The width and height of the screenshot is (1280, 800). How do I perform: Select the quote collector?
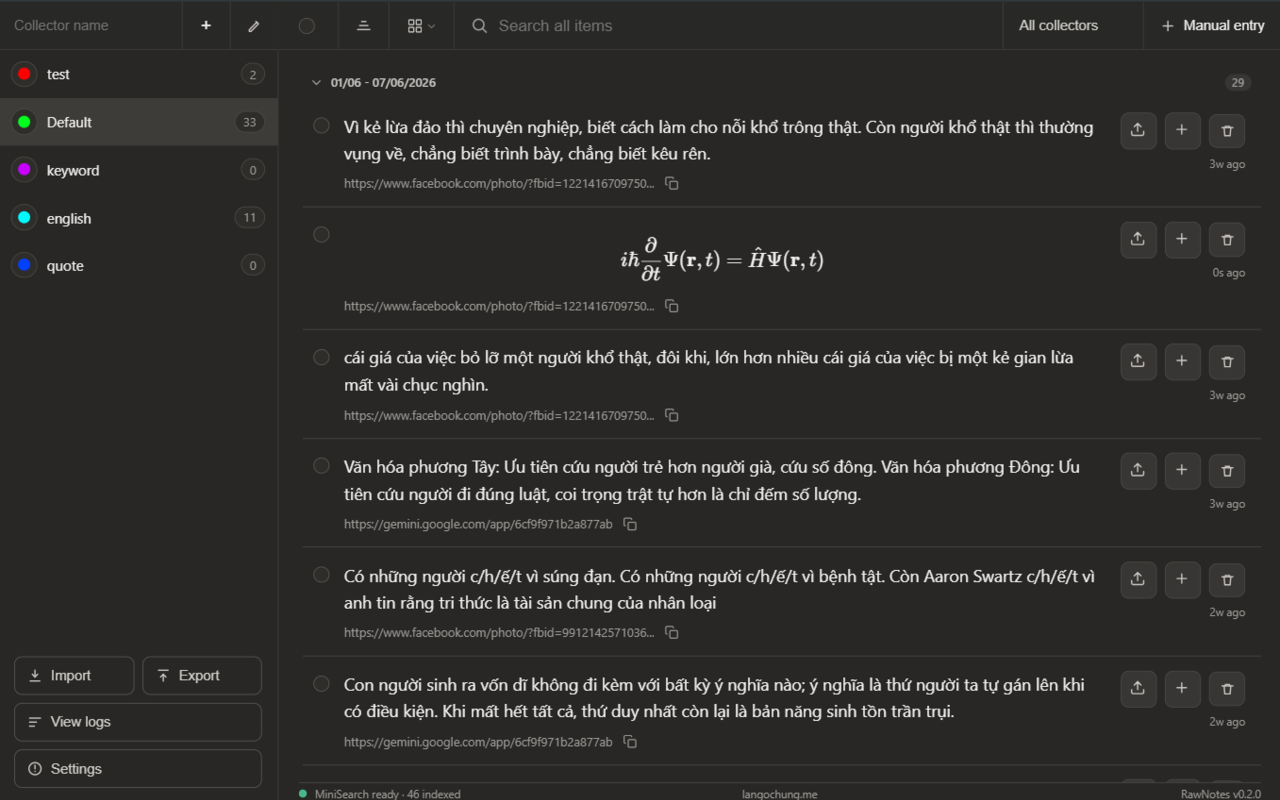(x=139, y=266)
